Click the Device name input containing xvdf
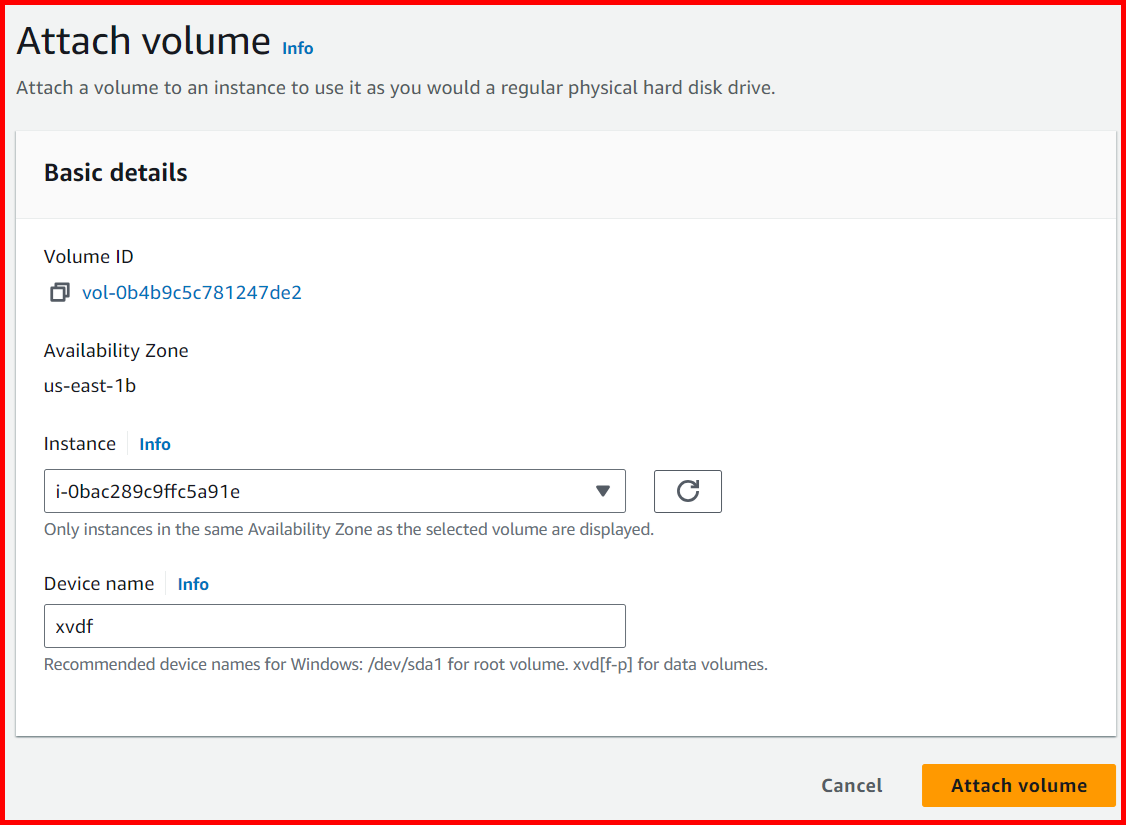This screenshot has width=1126, height=825. point(335,626)
